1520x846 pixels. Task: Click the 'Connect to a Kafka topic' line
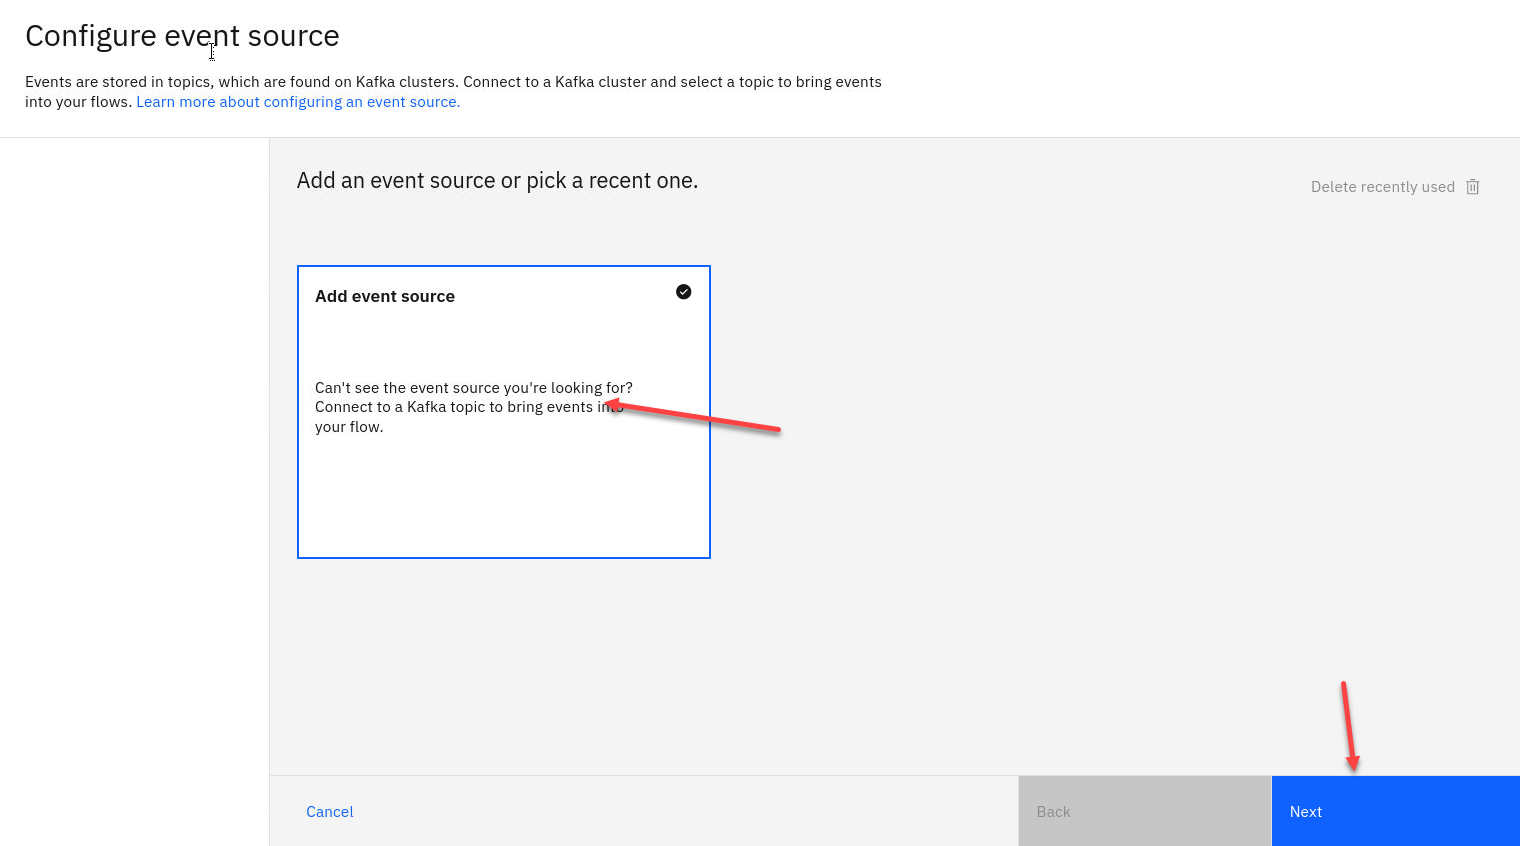point(453,407)
